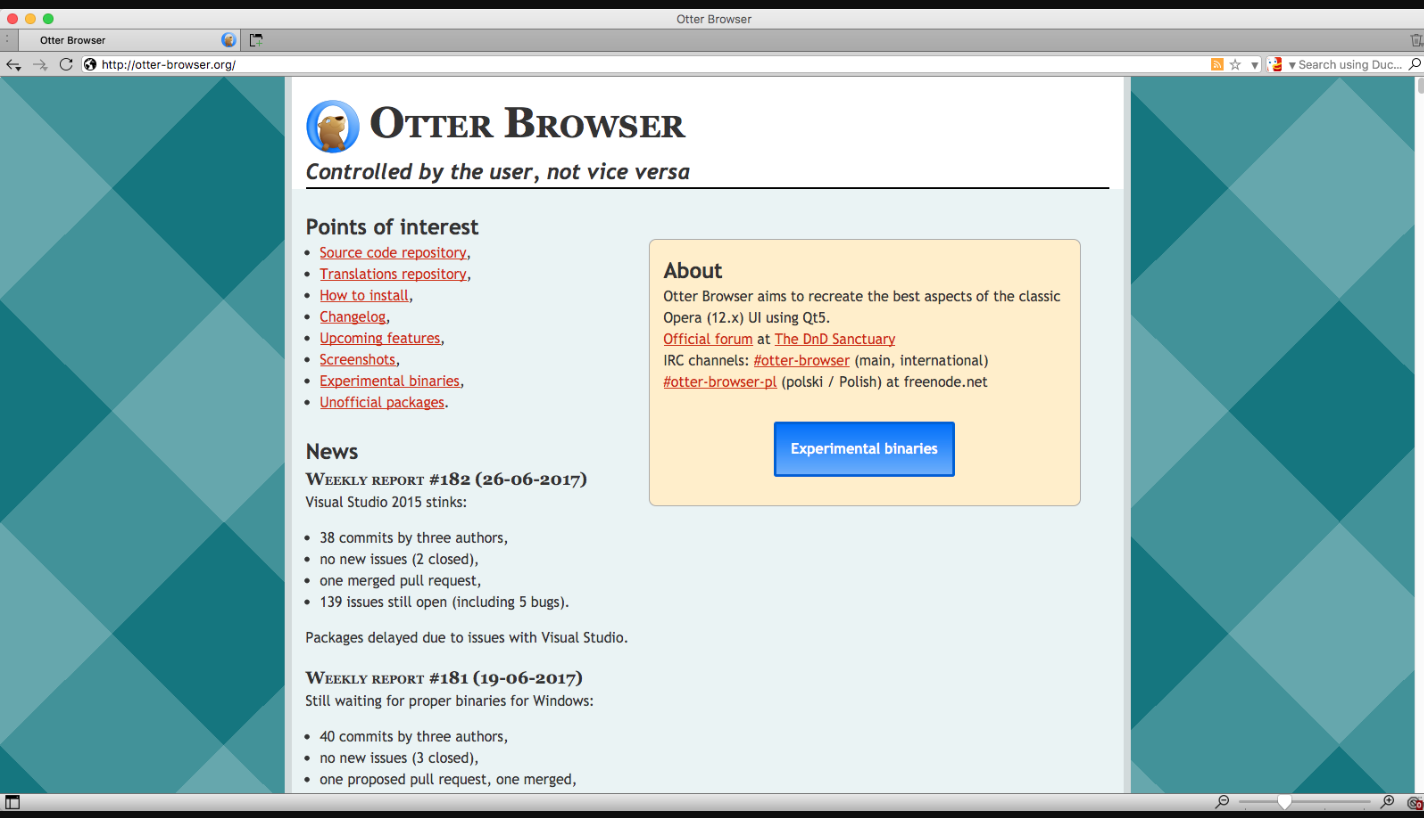Click the tab bar drag handle
The height and width of the screenshot is (818, 1424).
[x=7, y=40]
